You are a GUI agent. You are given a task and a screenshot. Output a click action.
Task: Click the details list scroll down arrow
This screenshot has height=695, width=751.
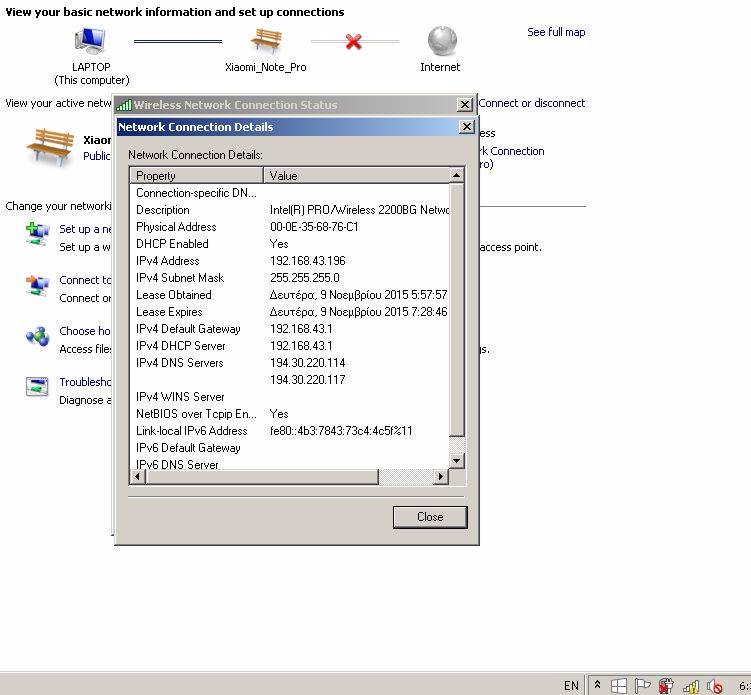[457, 461]
